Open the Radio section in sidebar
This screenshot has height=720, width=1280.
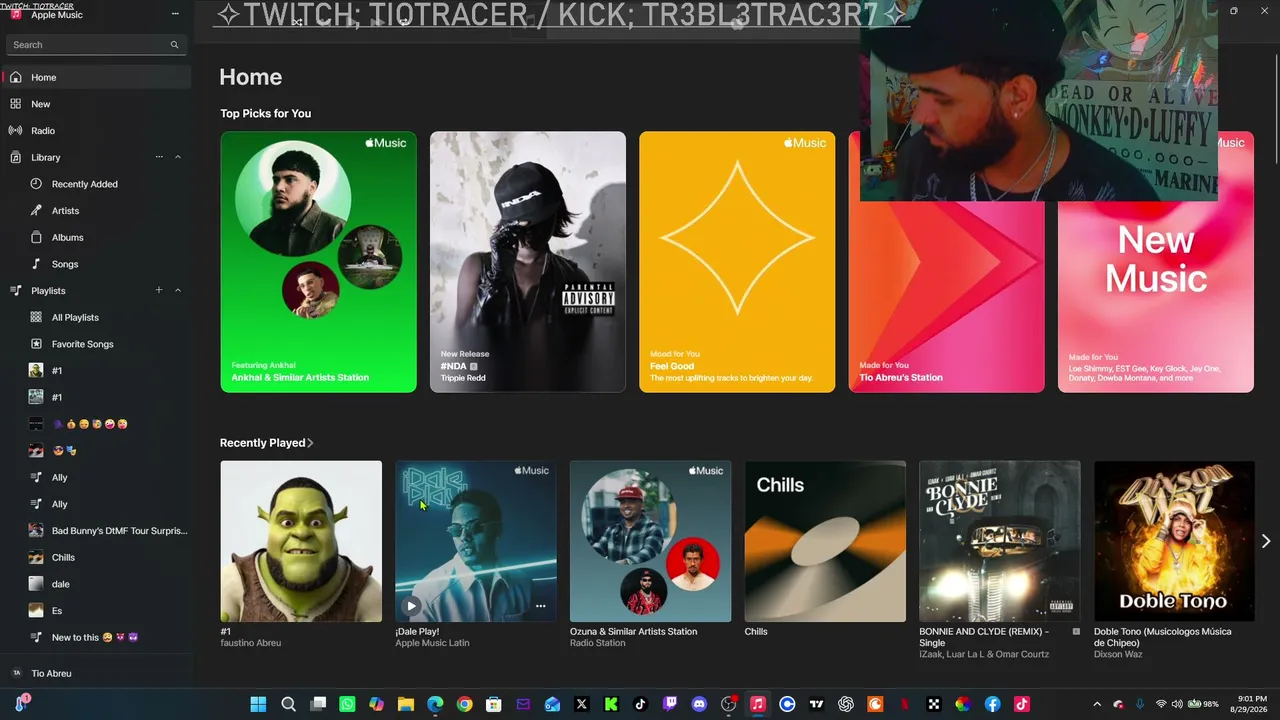click(x=96, y=131)
